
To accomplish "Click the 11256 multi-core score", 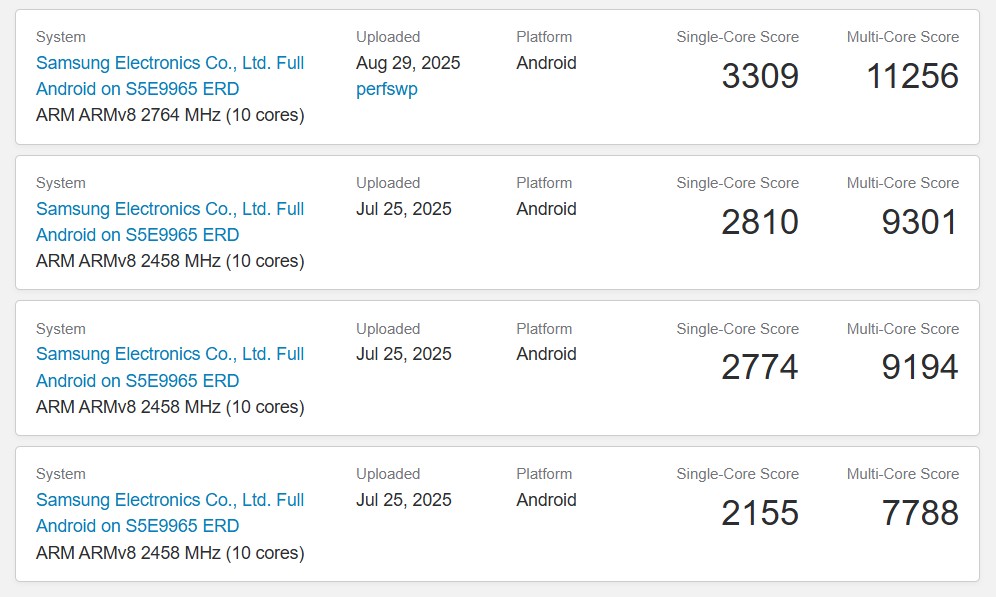I will tap(913, 77).
